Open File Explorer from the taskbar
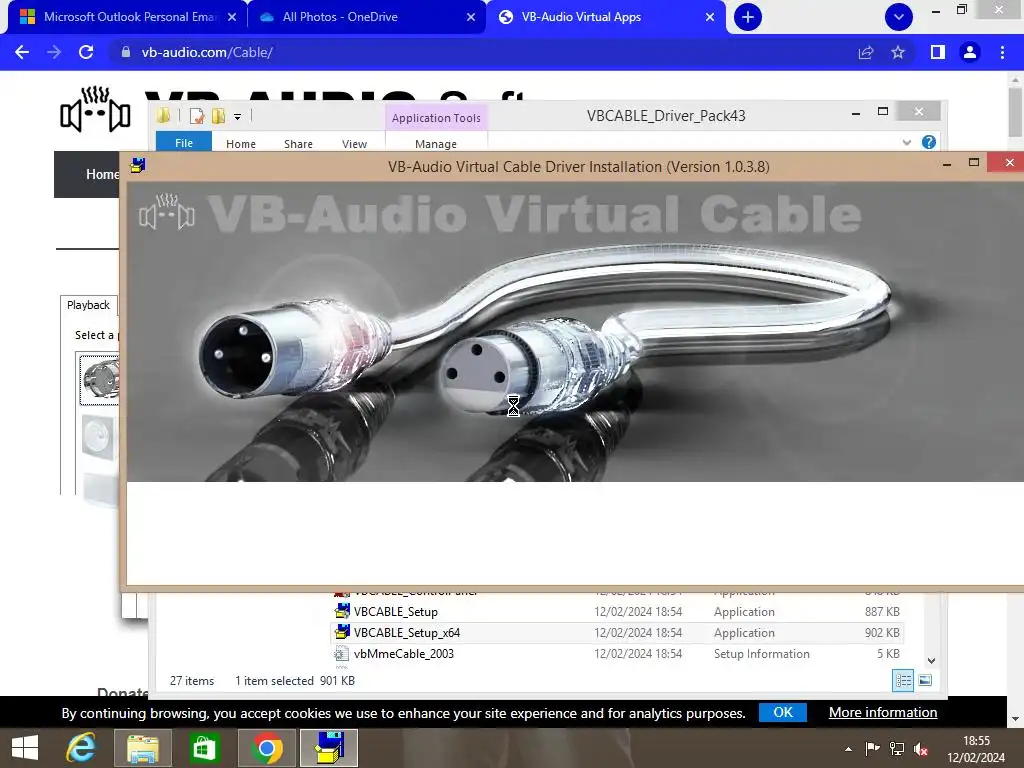The width and height of the screenshot is (1024, 768). [143, 748]
